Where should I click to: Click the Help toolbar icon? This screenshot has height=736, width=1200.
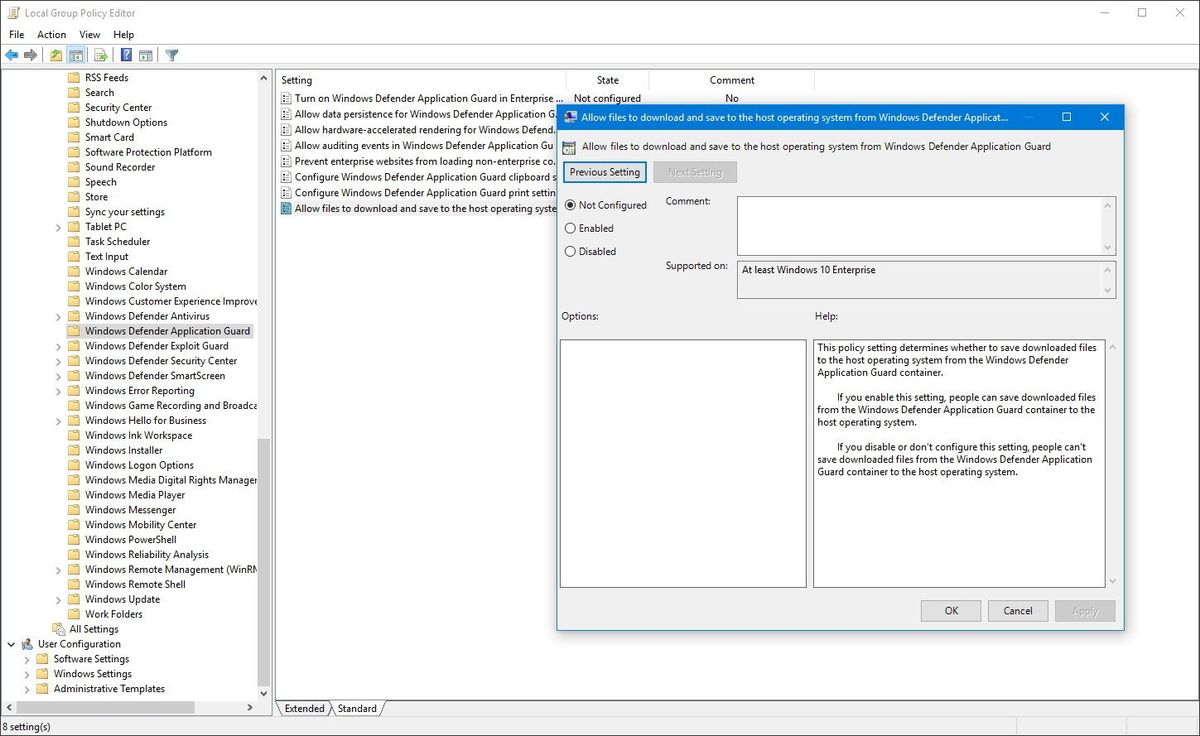click(127, 54)
